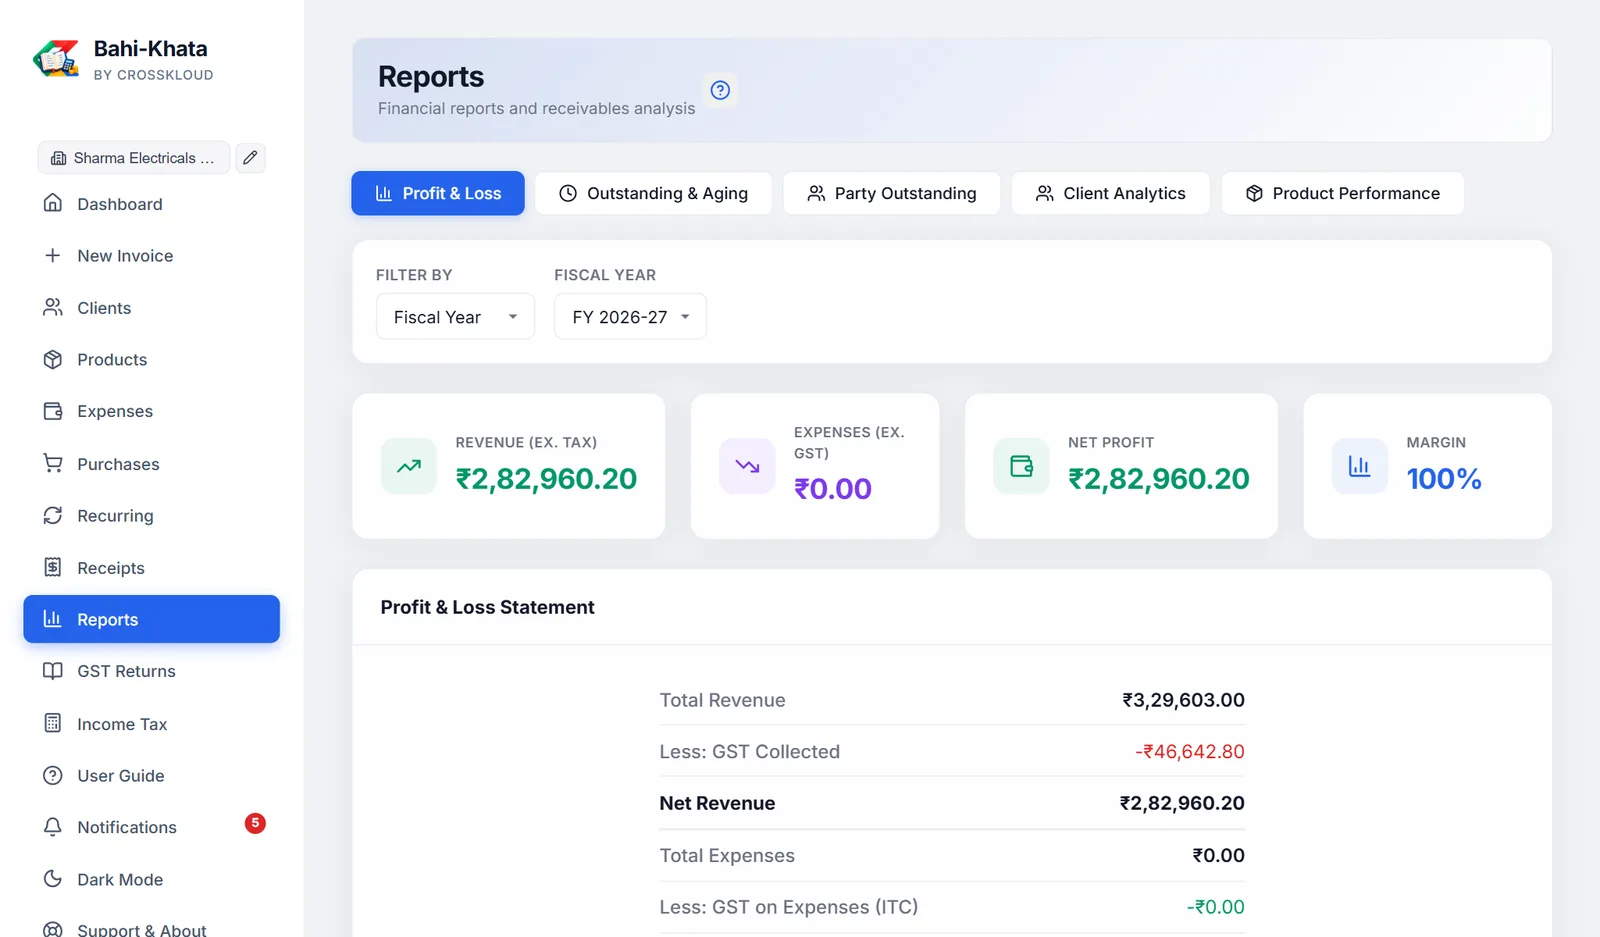Click the pencil edit icon beside Sharma Electricals
This screenshot has height=937, width=1600.
250,157
